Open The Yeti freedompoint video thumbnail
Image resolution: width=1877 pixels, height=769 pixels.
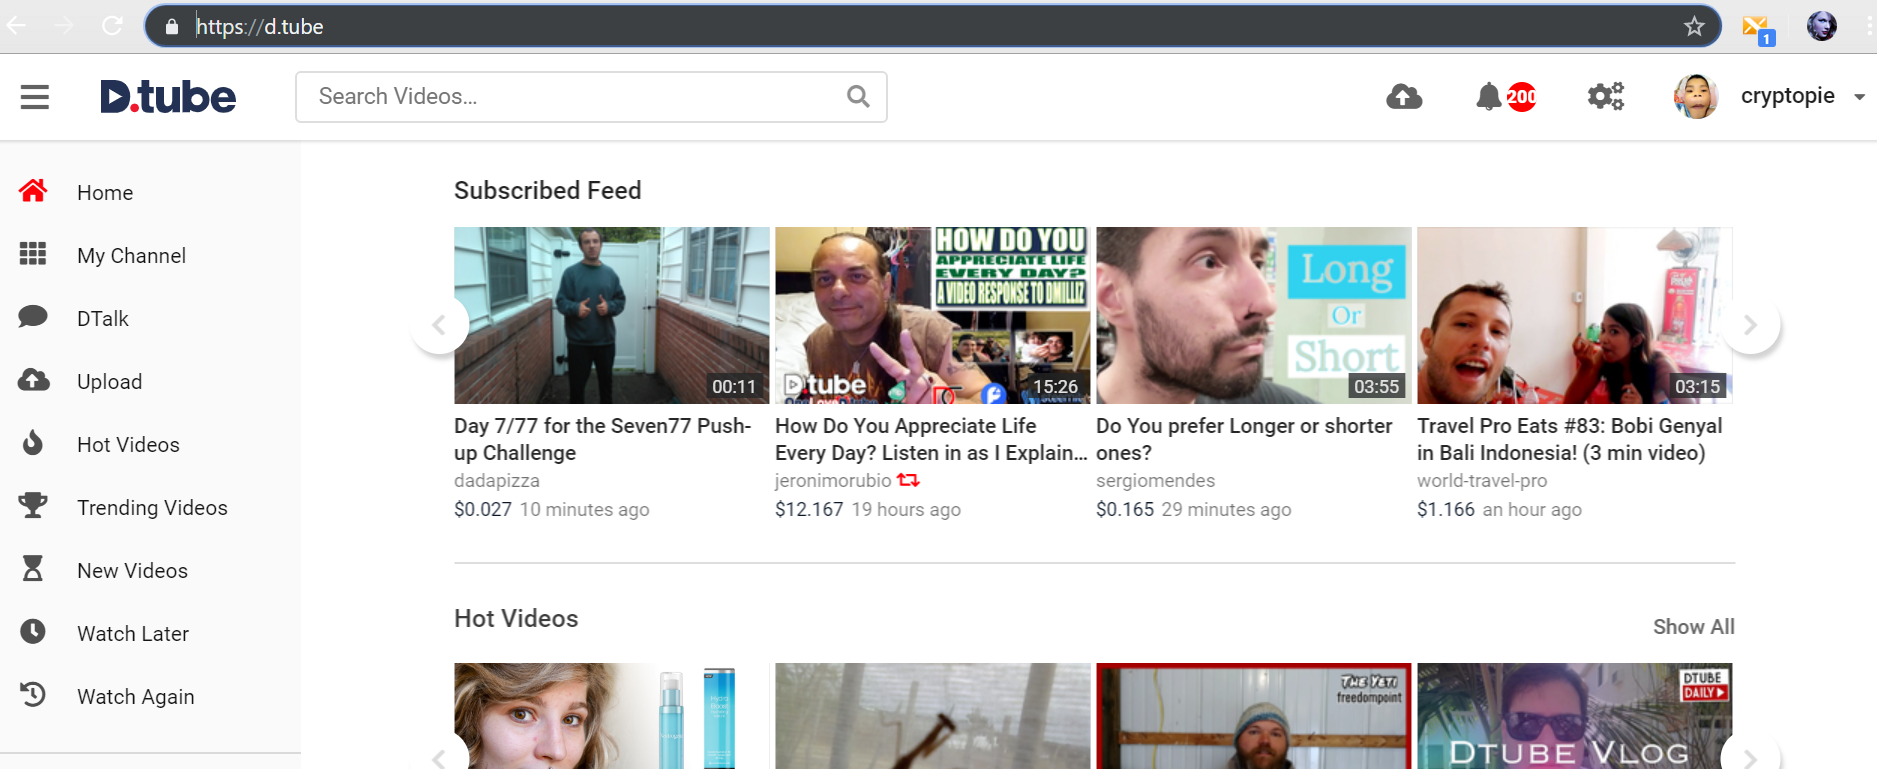point(1254,716)
